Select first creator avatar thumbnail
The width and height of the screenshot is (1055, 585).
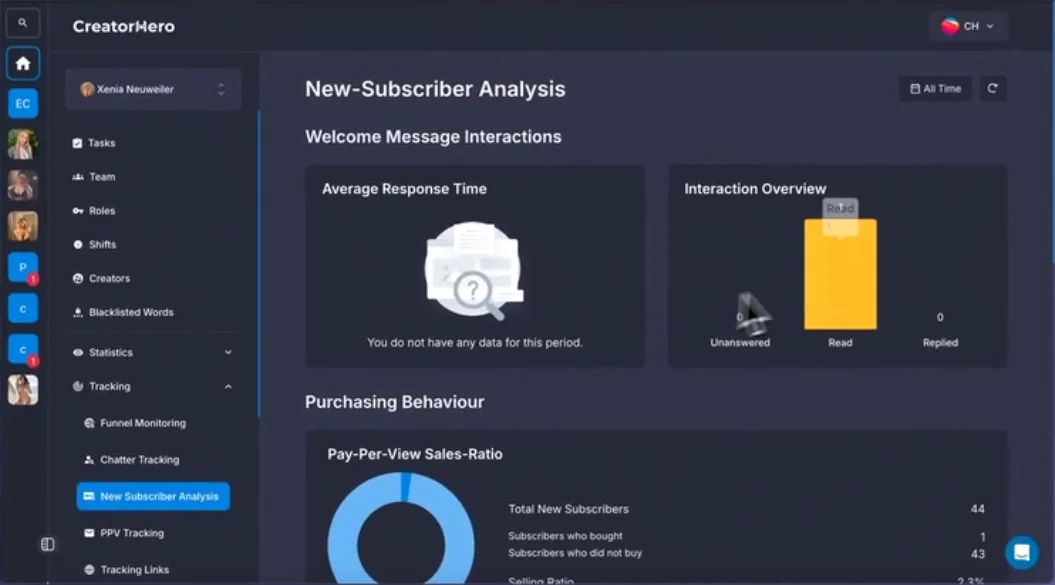pyautogui.click(x=23, y=145)
